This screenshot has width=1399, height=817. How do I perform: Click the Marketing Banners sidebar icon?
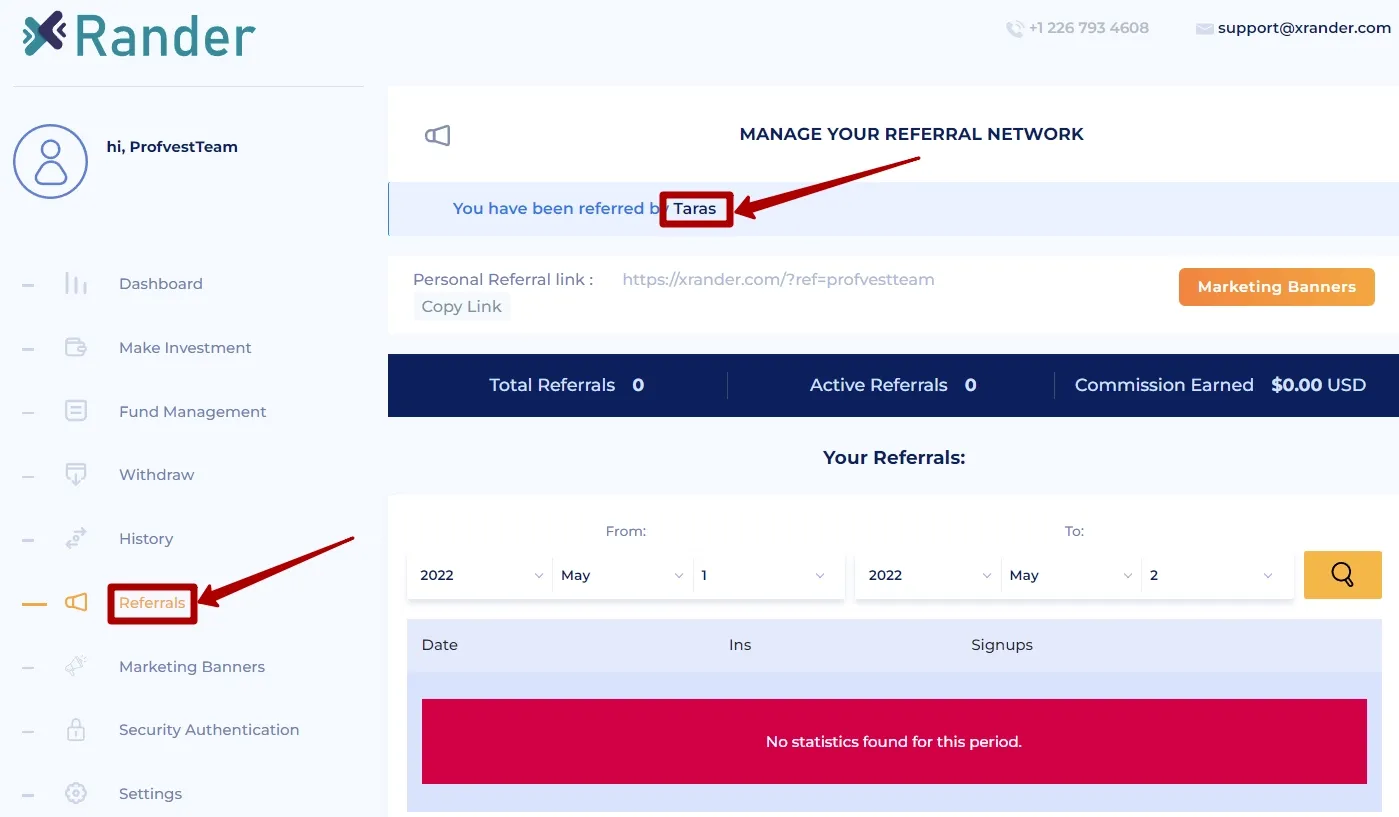(x=76, y=666)
